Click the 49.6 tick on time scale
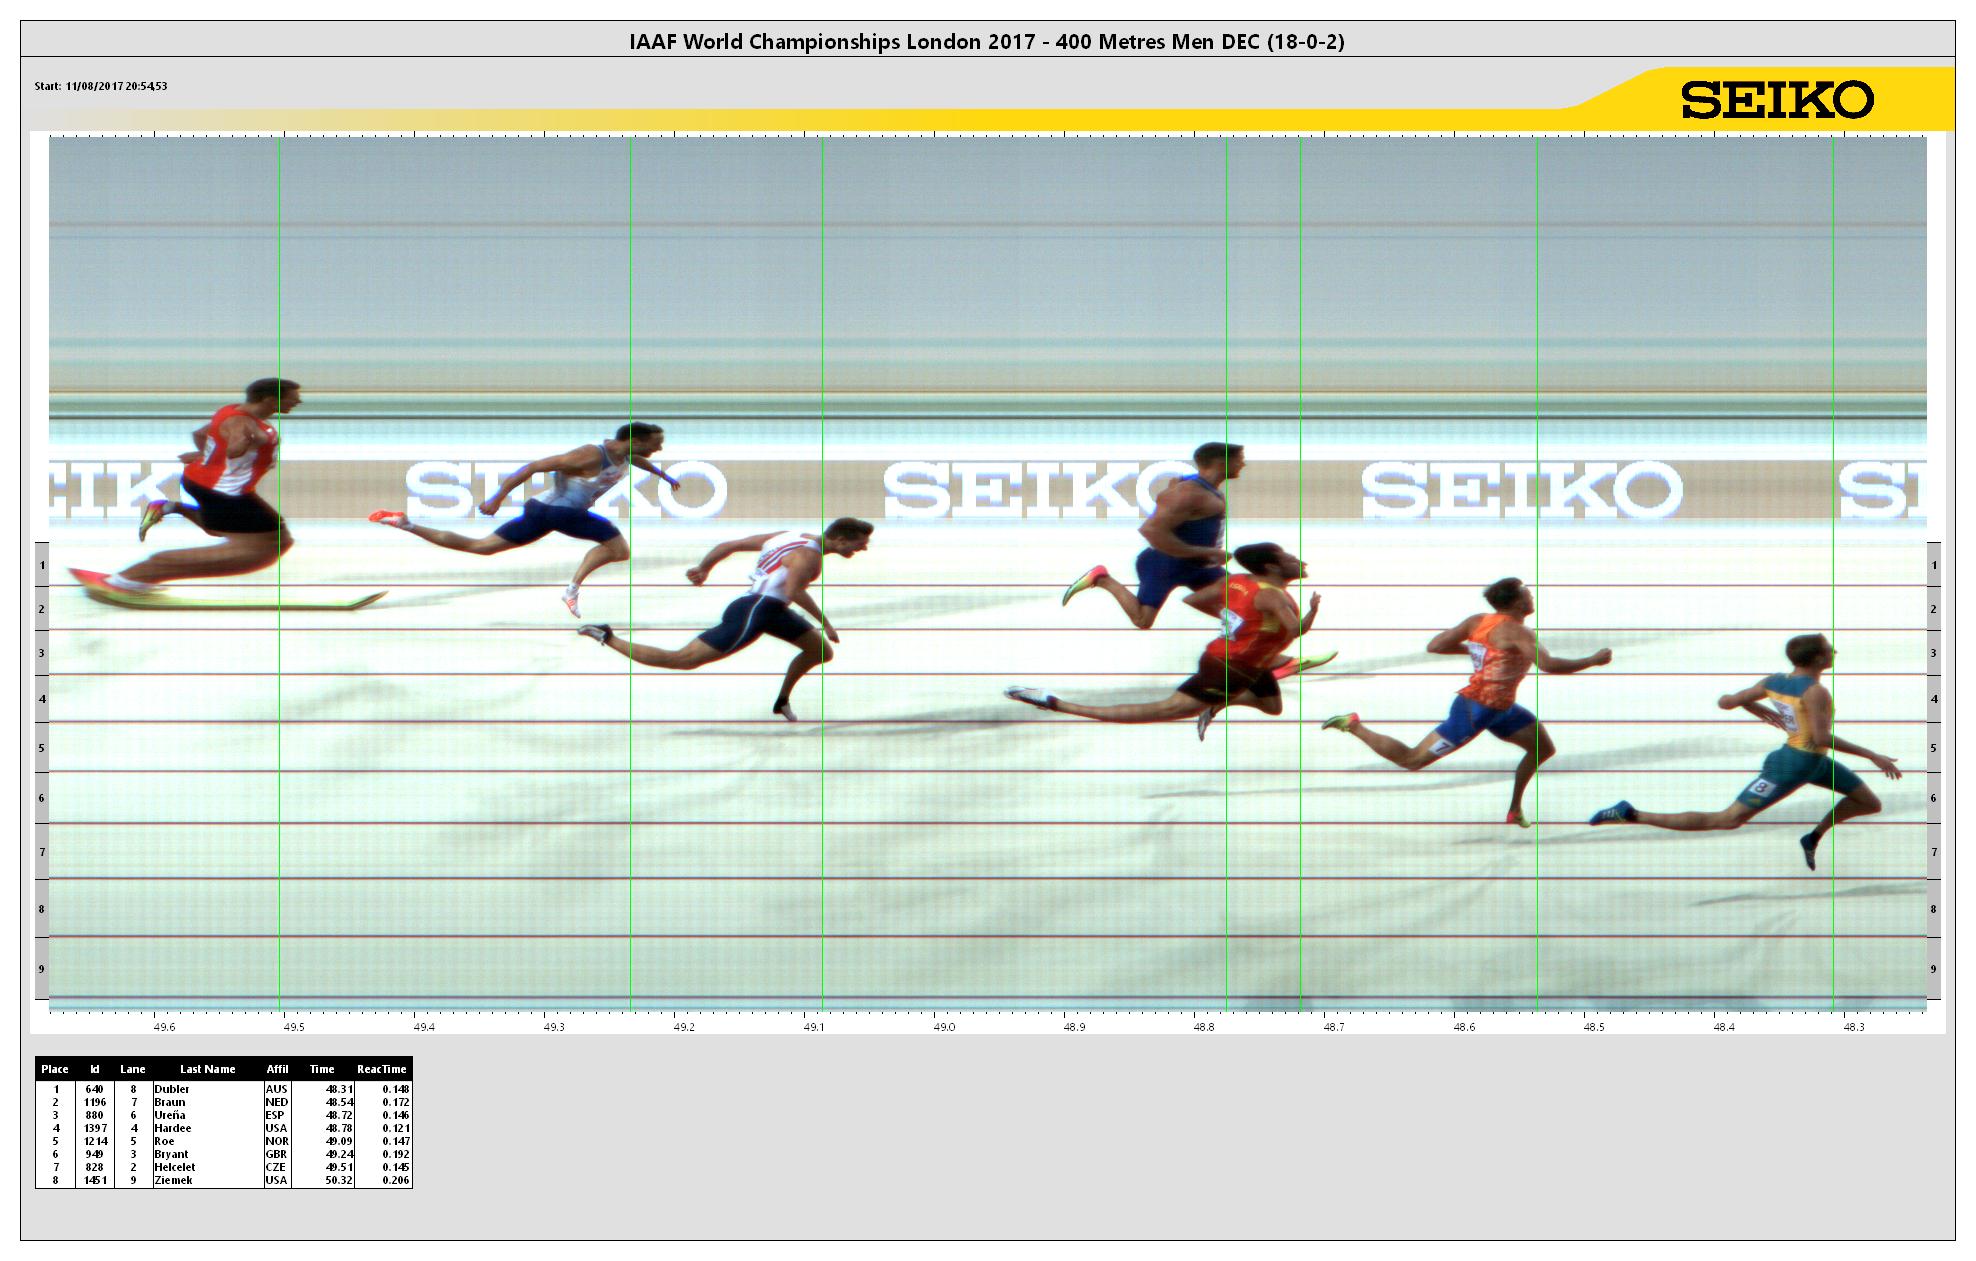Image resolution: width=1976 pixels, height=1261 pixels. point(164,1027)
